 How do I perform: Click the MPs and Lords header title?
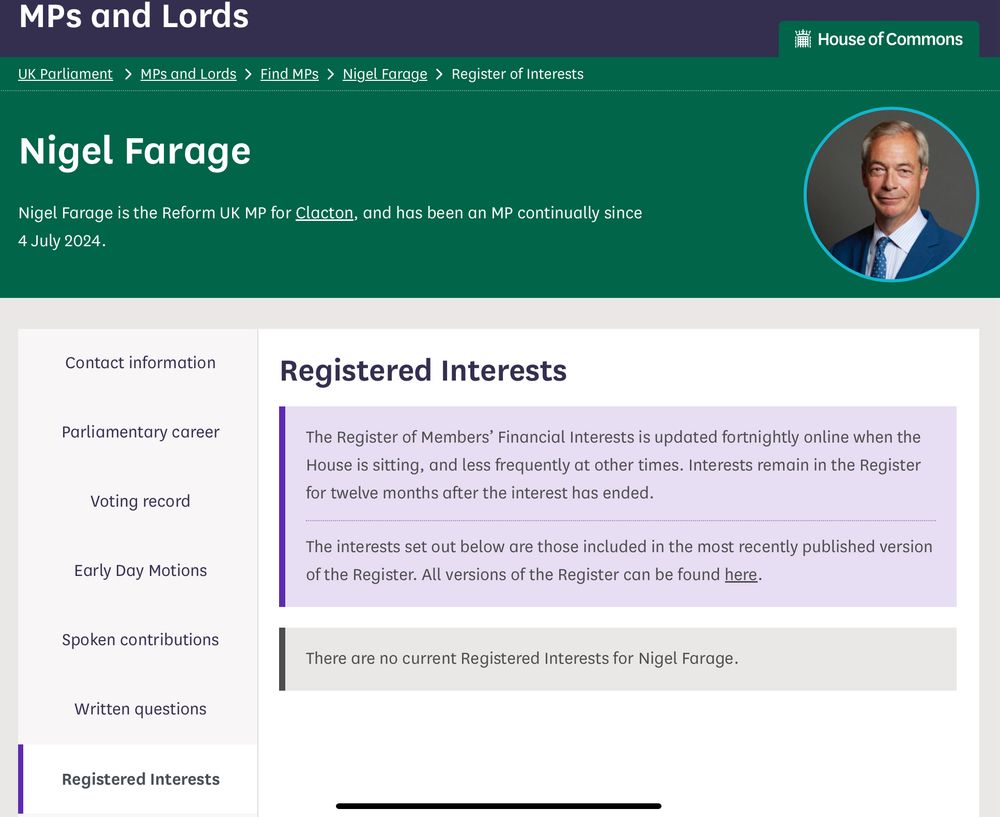134,16
